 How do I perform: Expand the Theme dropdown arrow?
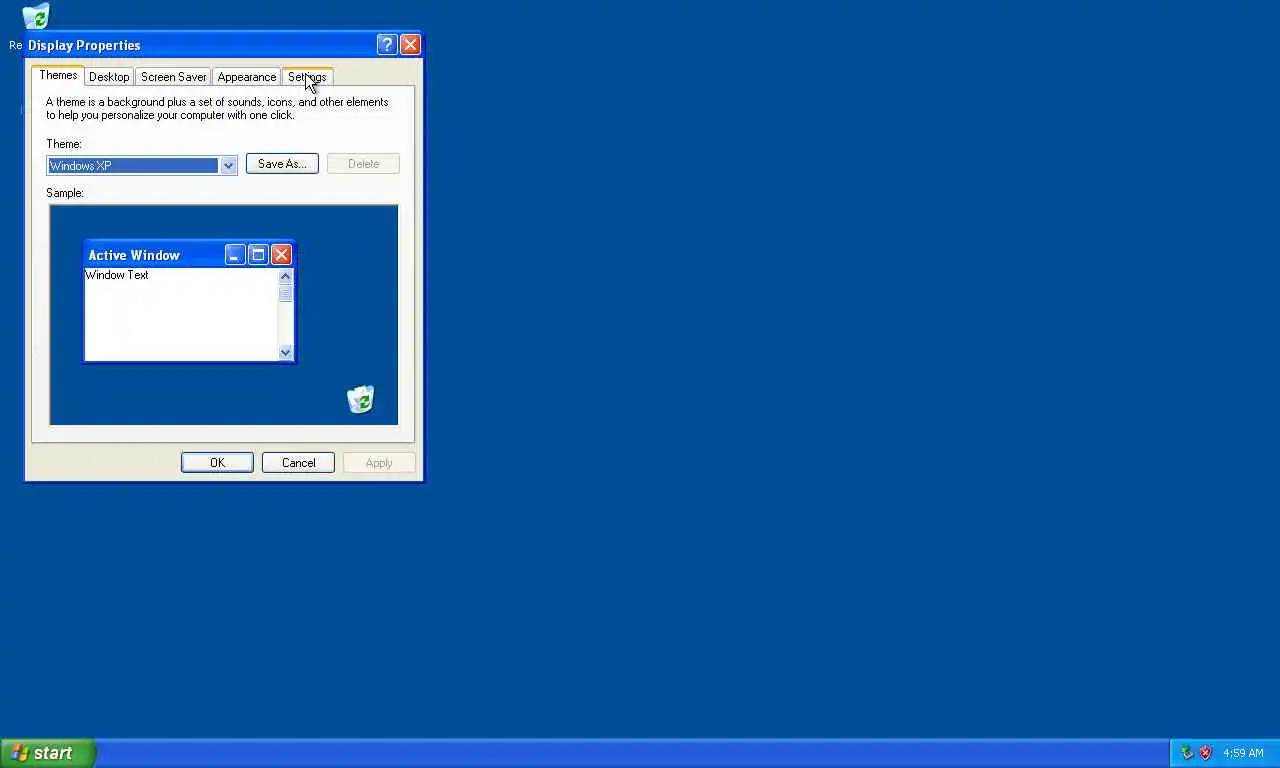(228, 166)
